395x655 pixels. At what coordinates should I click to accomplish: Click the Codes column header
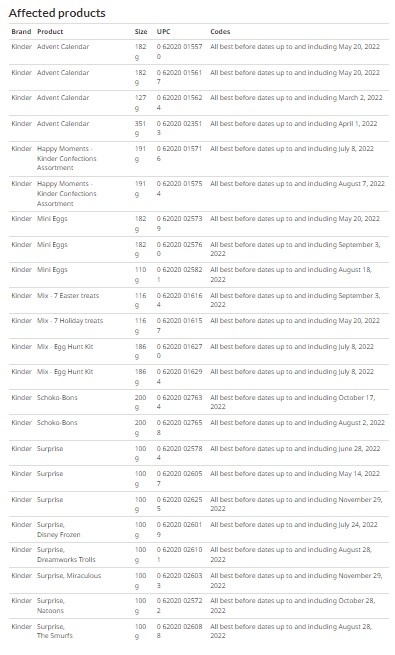220,32
